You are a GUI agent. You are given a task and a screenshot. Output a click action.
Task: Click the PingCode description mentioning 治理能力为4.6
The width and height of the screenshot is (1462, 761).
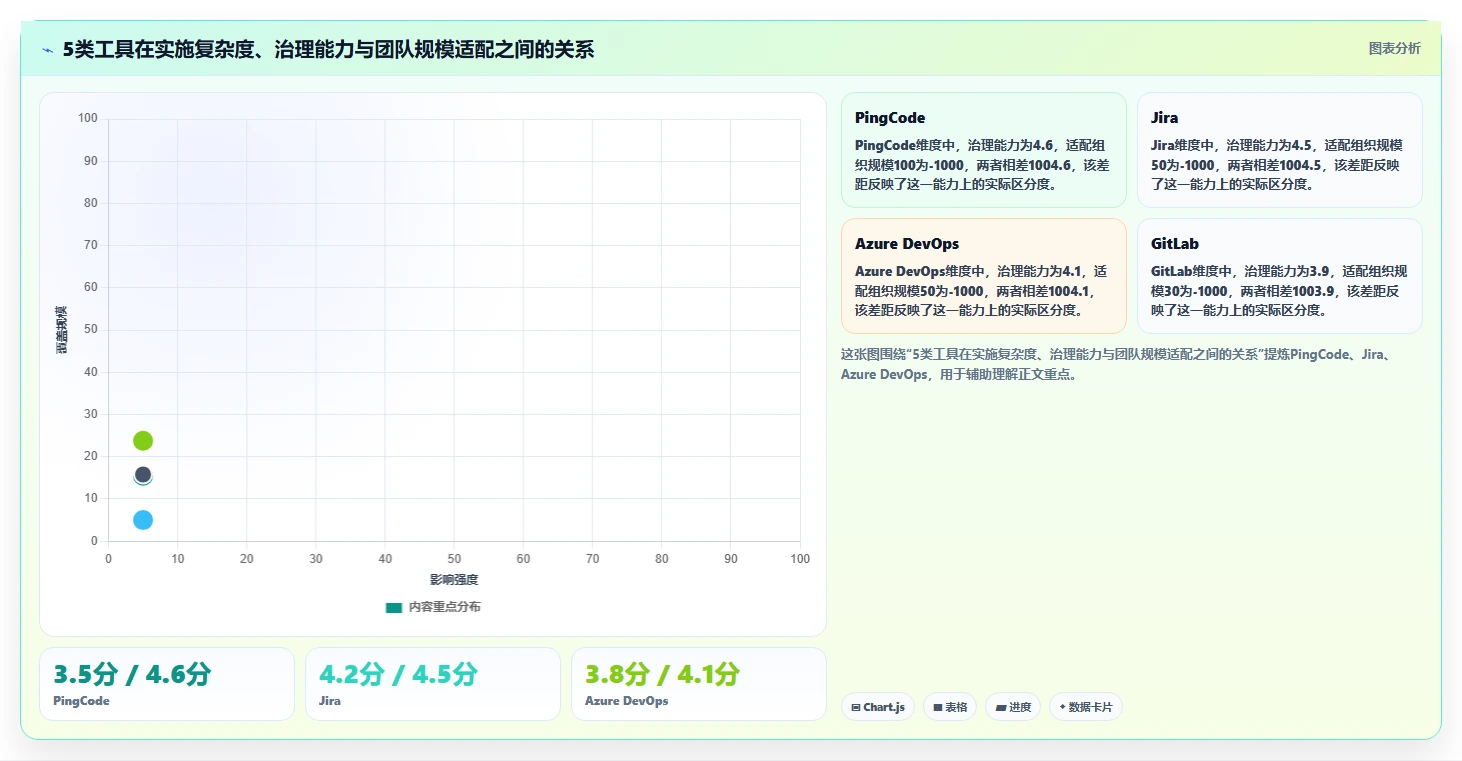[x=983, y=164]
